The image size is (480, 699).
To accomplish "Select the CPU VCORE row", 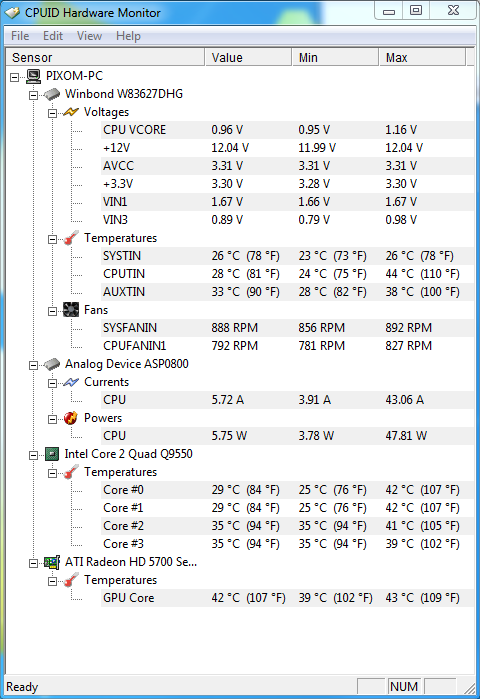I will 287,130.
